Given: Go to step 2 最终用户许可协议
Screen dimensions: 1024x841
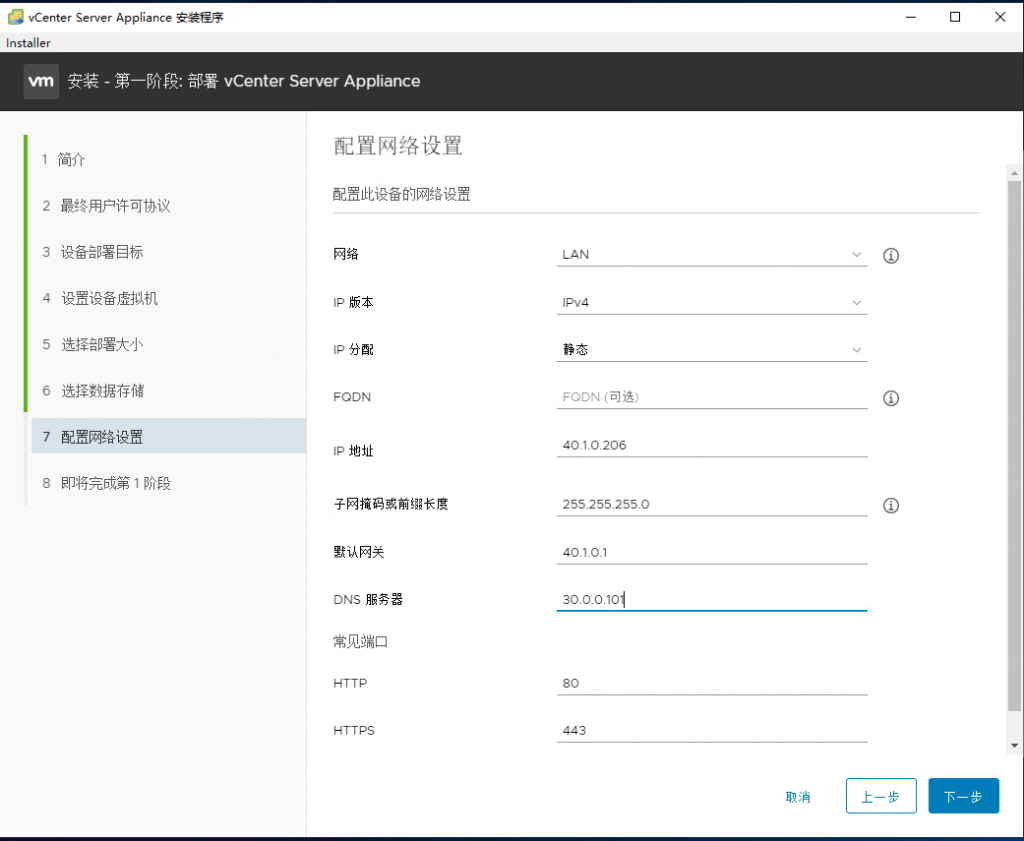Looking at the screenshot, I should pos(106,206).
